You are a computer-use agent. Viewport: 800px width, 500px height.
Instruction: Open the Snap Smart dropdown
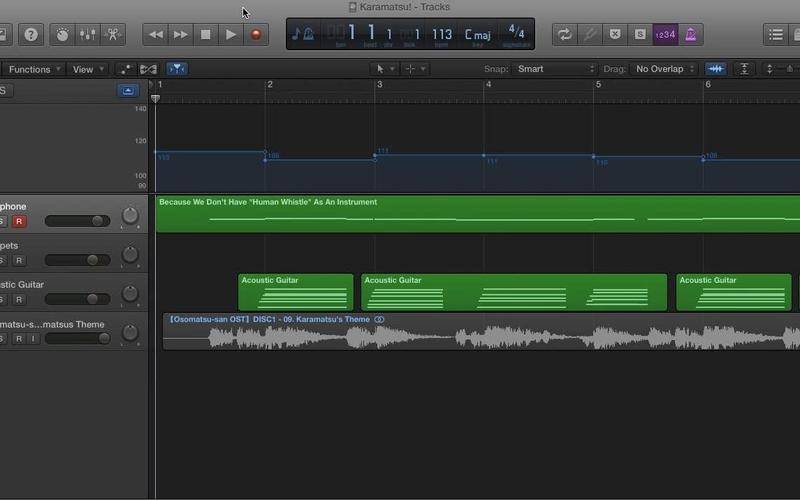(554, 69)
